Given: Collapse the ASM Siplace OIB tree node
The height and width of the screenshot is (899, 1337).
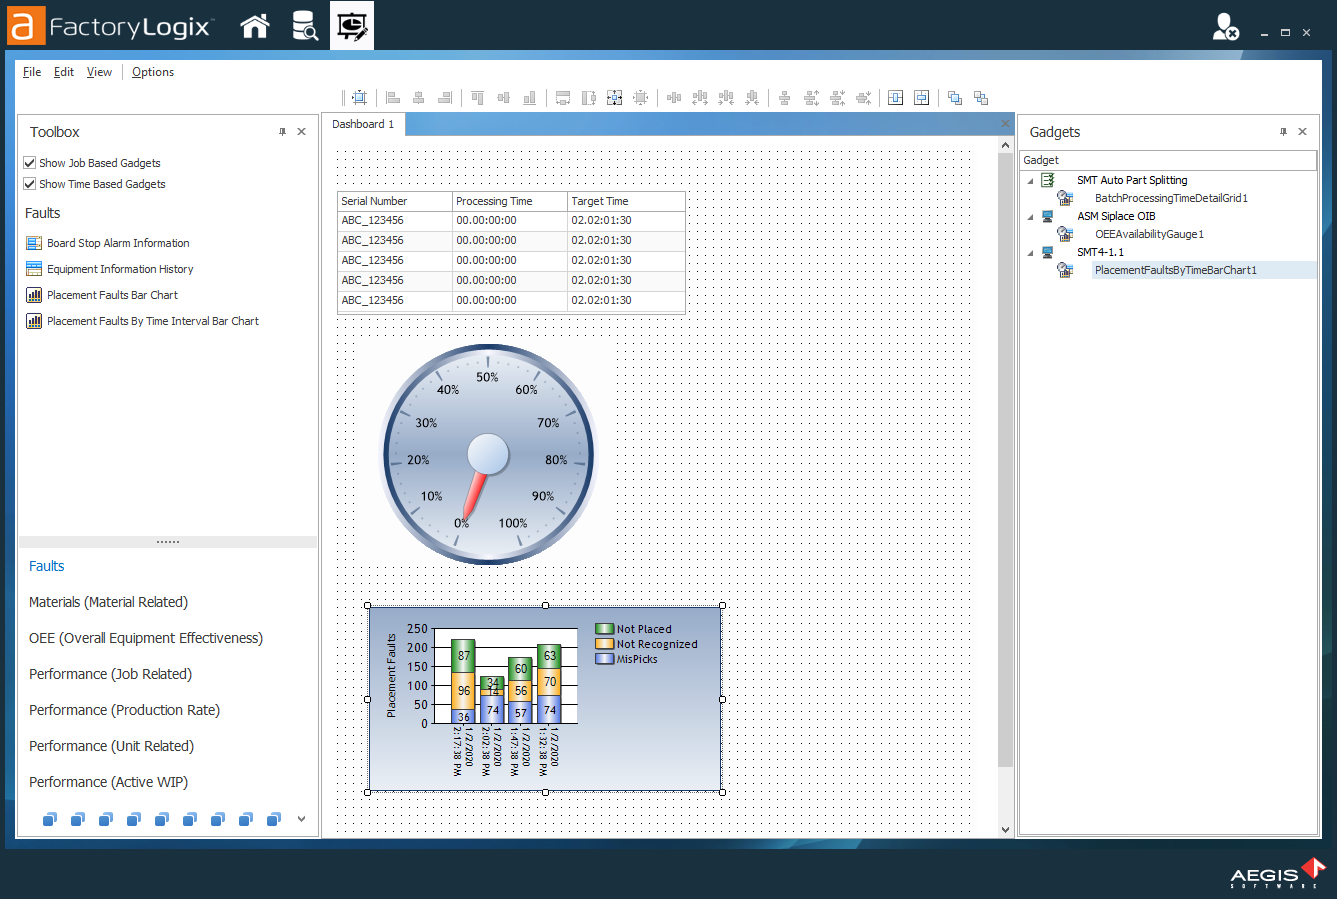Looking at the screenshot, I should (x=1030, y=217).
